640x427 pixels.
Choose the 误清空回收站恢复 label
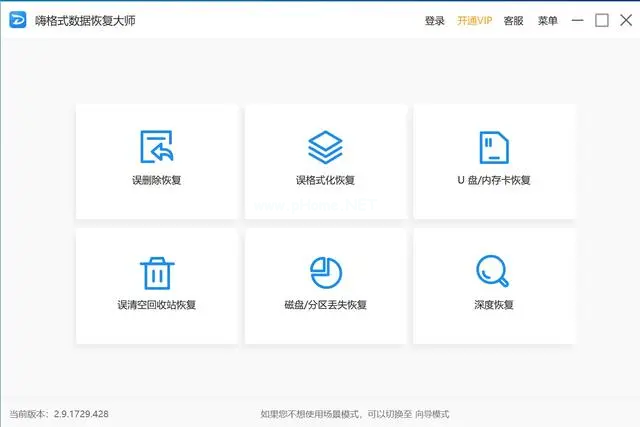click(156, 304)
